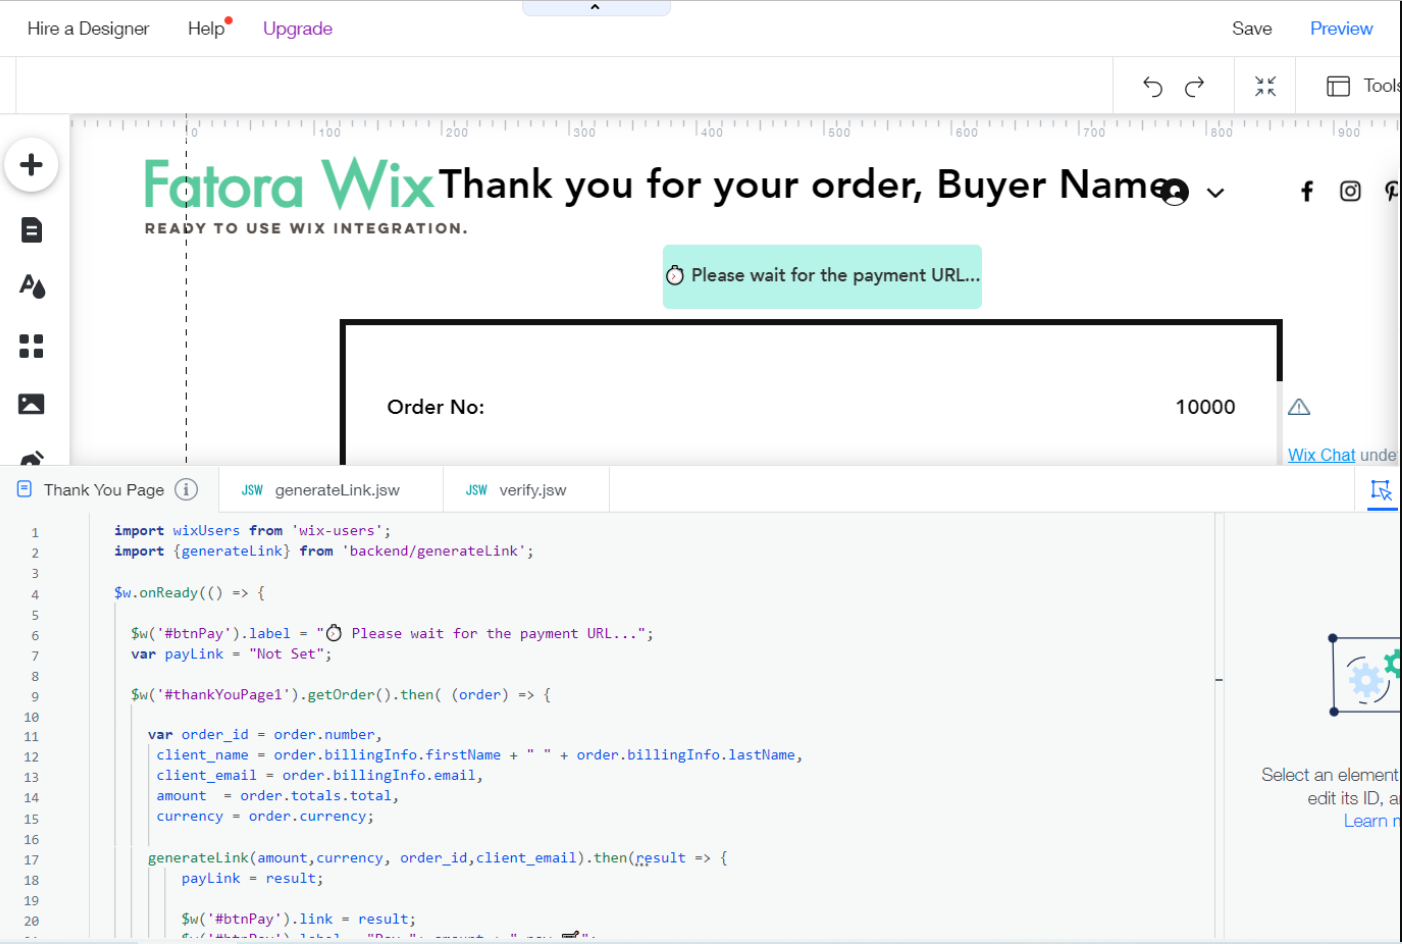
Task: Click the Redo arrow icon
Action: 1194,87
